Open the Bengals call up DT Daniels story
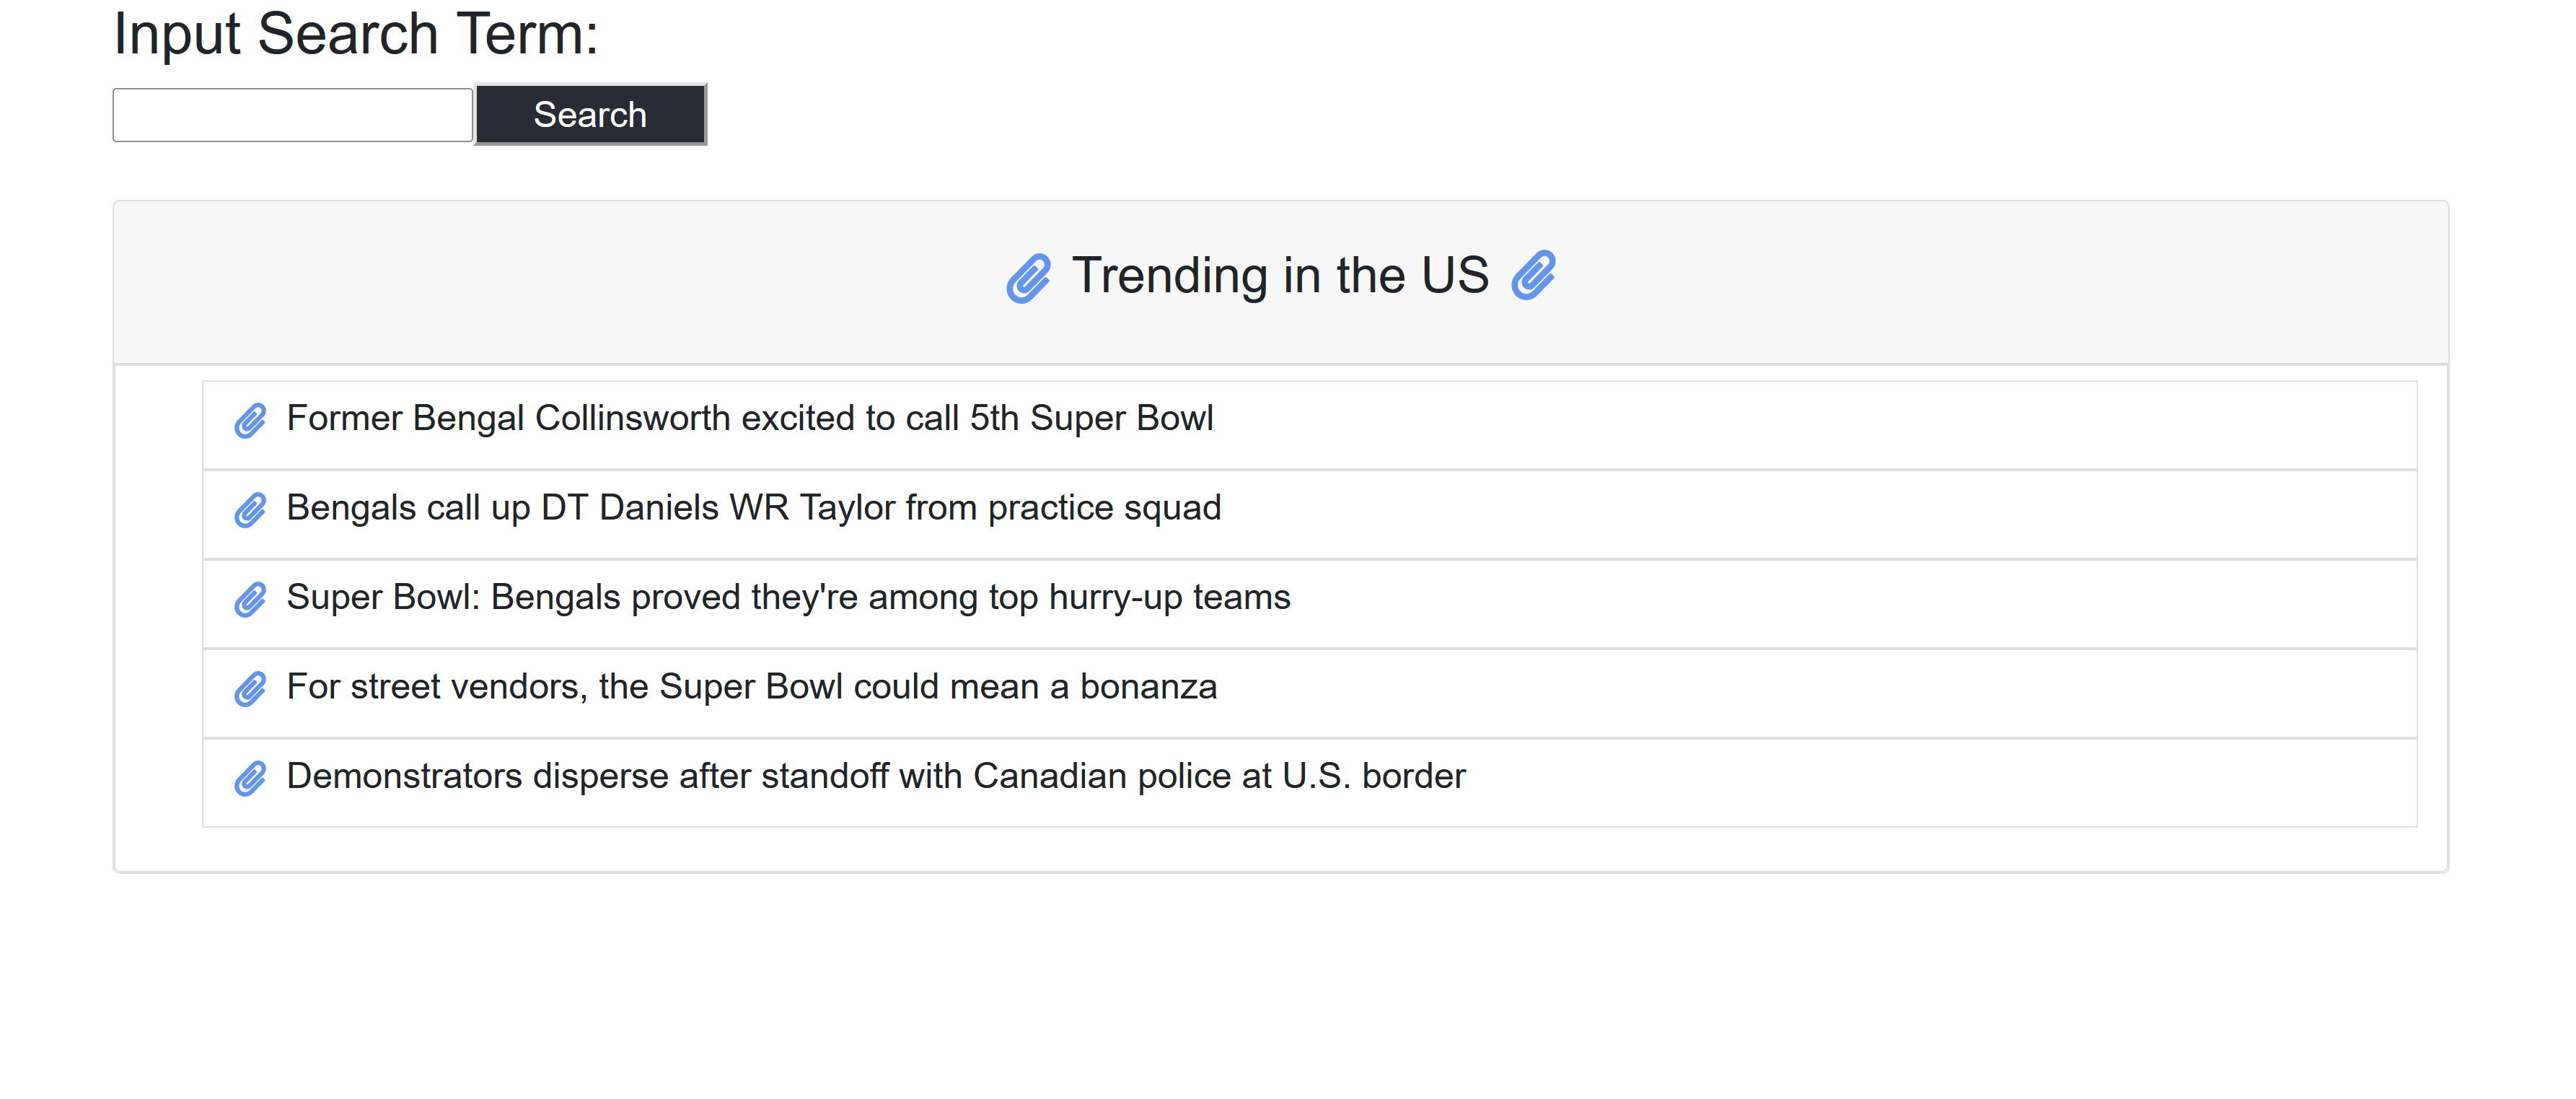The height and width of the screenshot is (1099, 2576). coord(753,508)
